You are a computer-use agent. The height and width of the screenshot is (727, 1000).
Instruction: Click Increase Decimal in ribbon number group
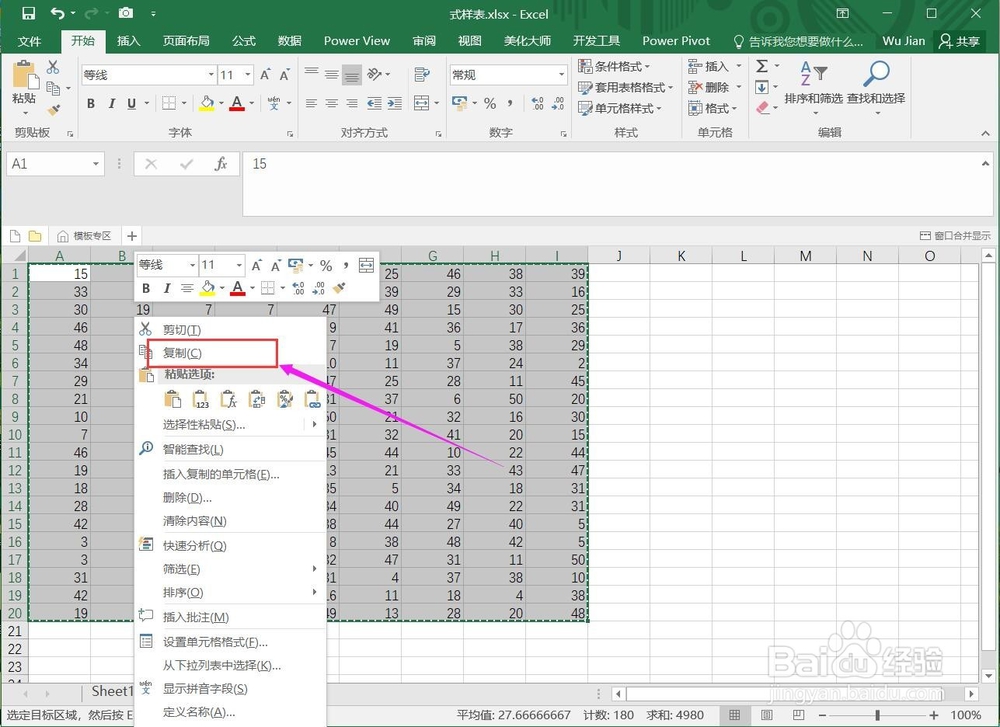tap(537, 103)
